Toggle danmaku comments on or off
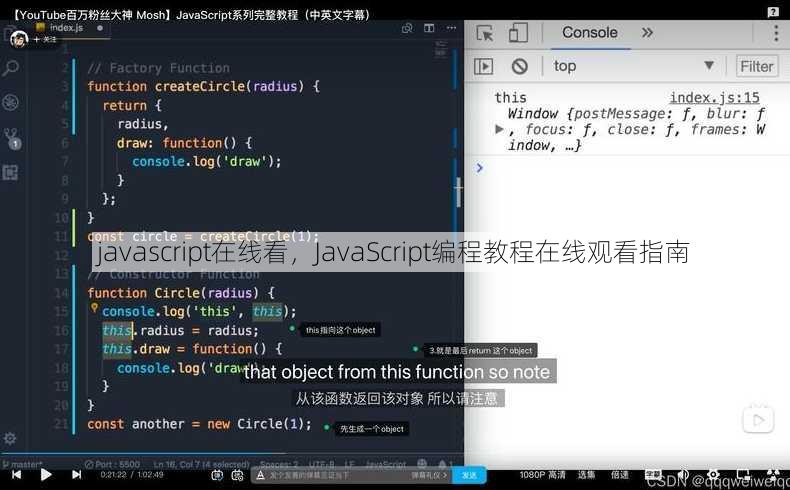The height and width of the screenshot is (490, 790). point(217,475)
